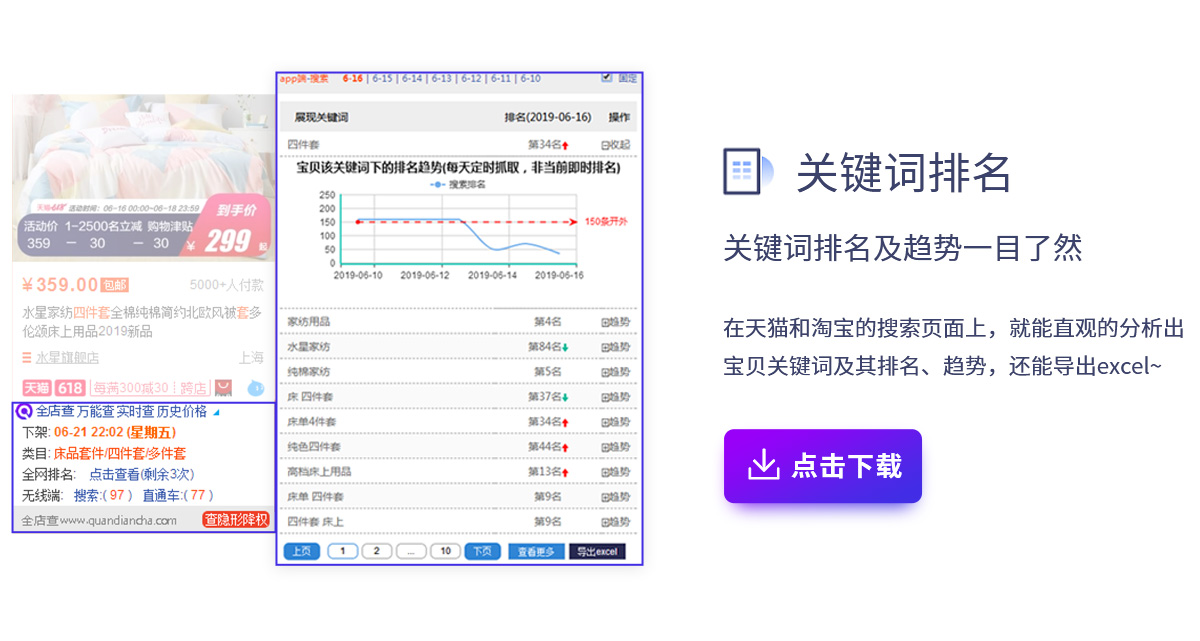Click the 5000+人付款 text
Viewport: 1200px width, 641px height.
(227, 285)
